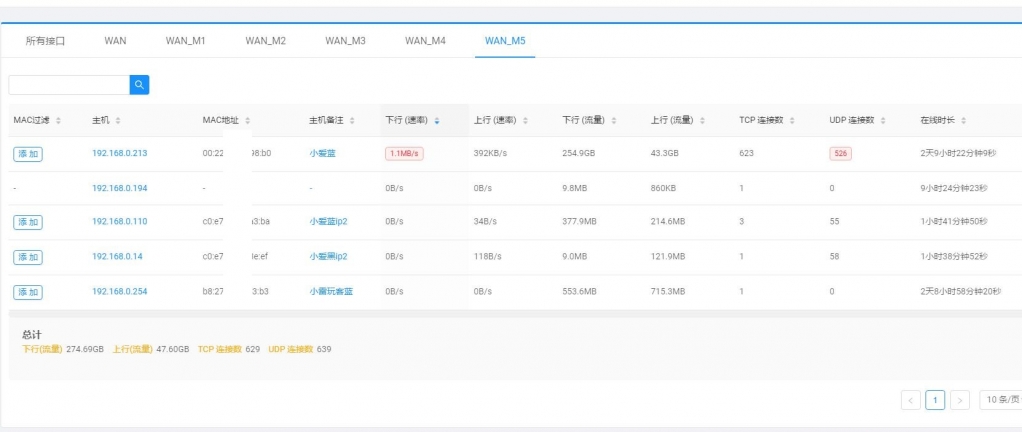Image resolution: width=1022 pixels, height=432 pixels.
Task: Sort by MAC过滤 column arrows
Action: tap(58, 121)
